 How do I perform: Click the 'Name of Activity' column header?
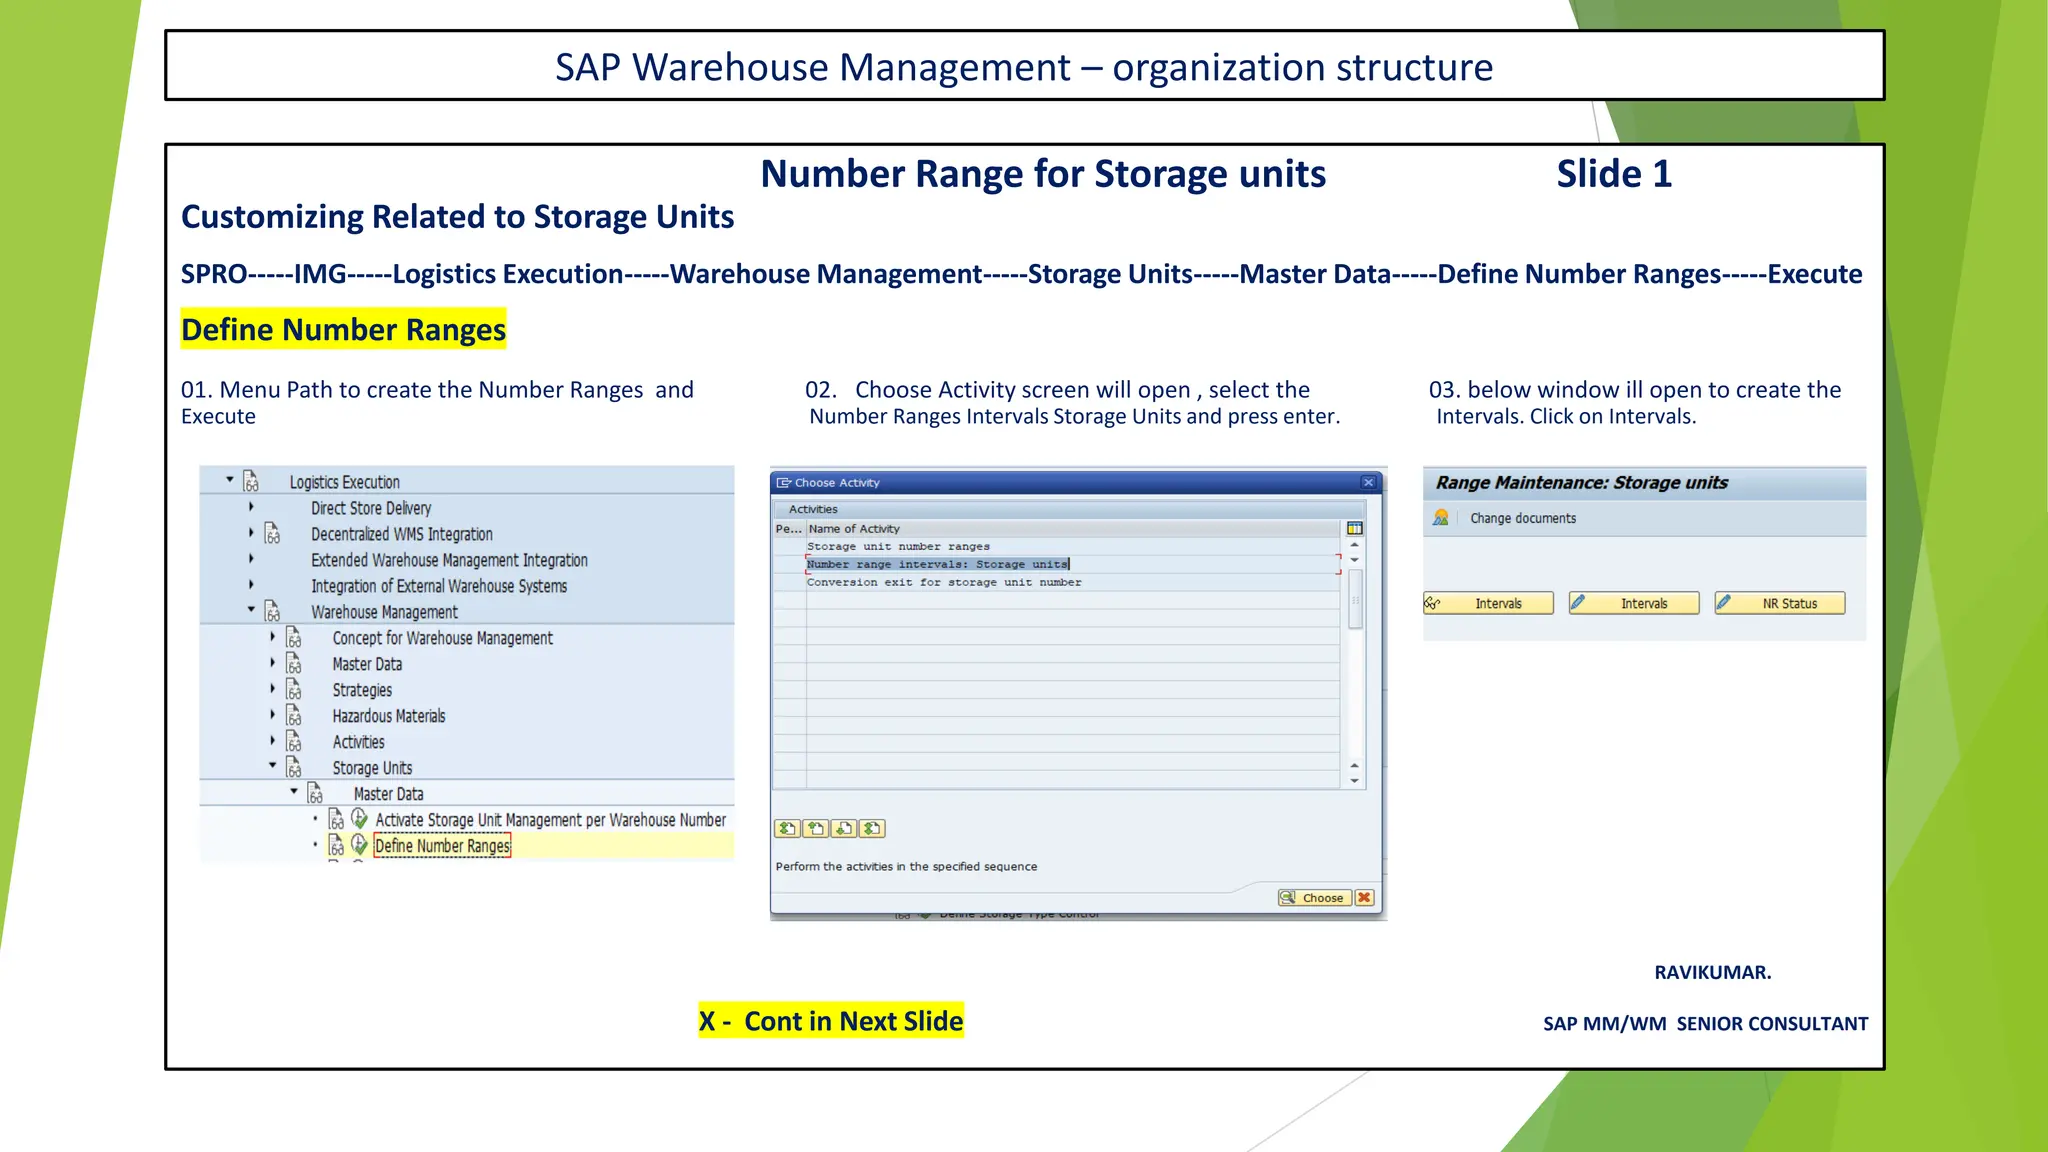[1072, 529]
